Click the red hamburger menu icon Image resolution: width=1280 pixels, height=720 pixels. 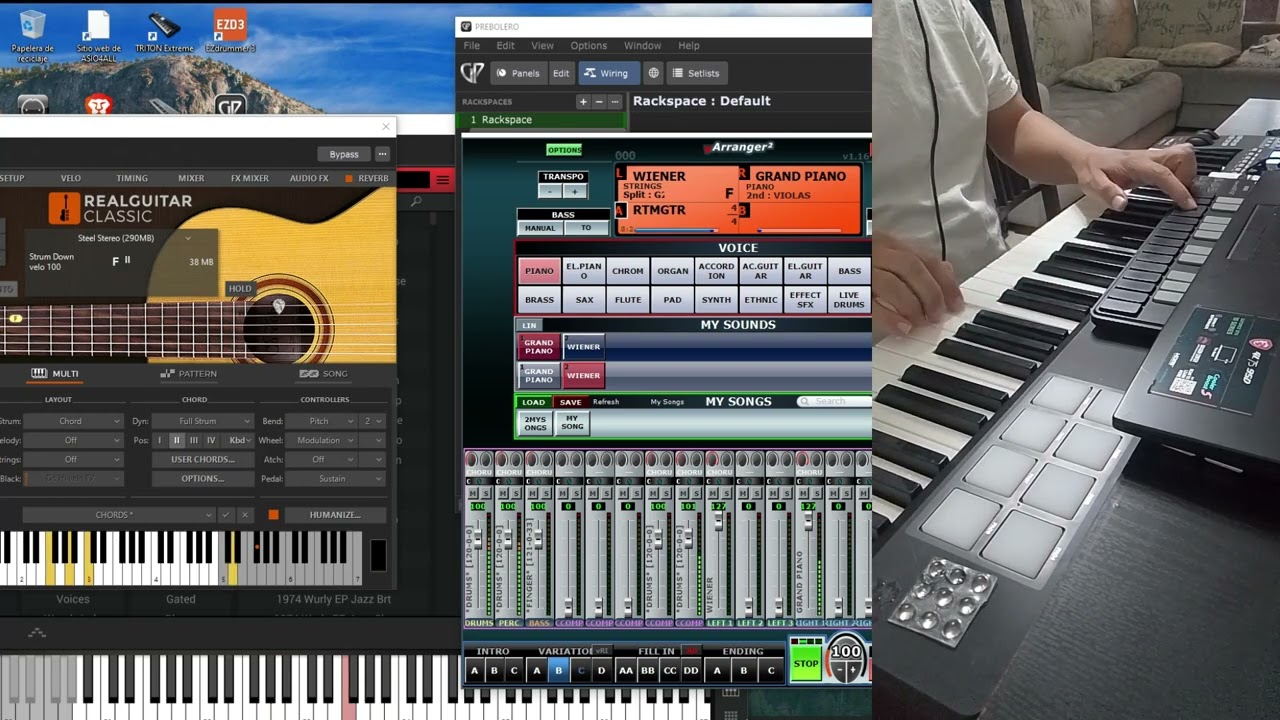pyautogui.click(x=442, y=180)
